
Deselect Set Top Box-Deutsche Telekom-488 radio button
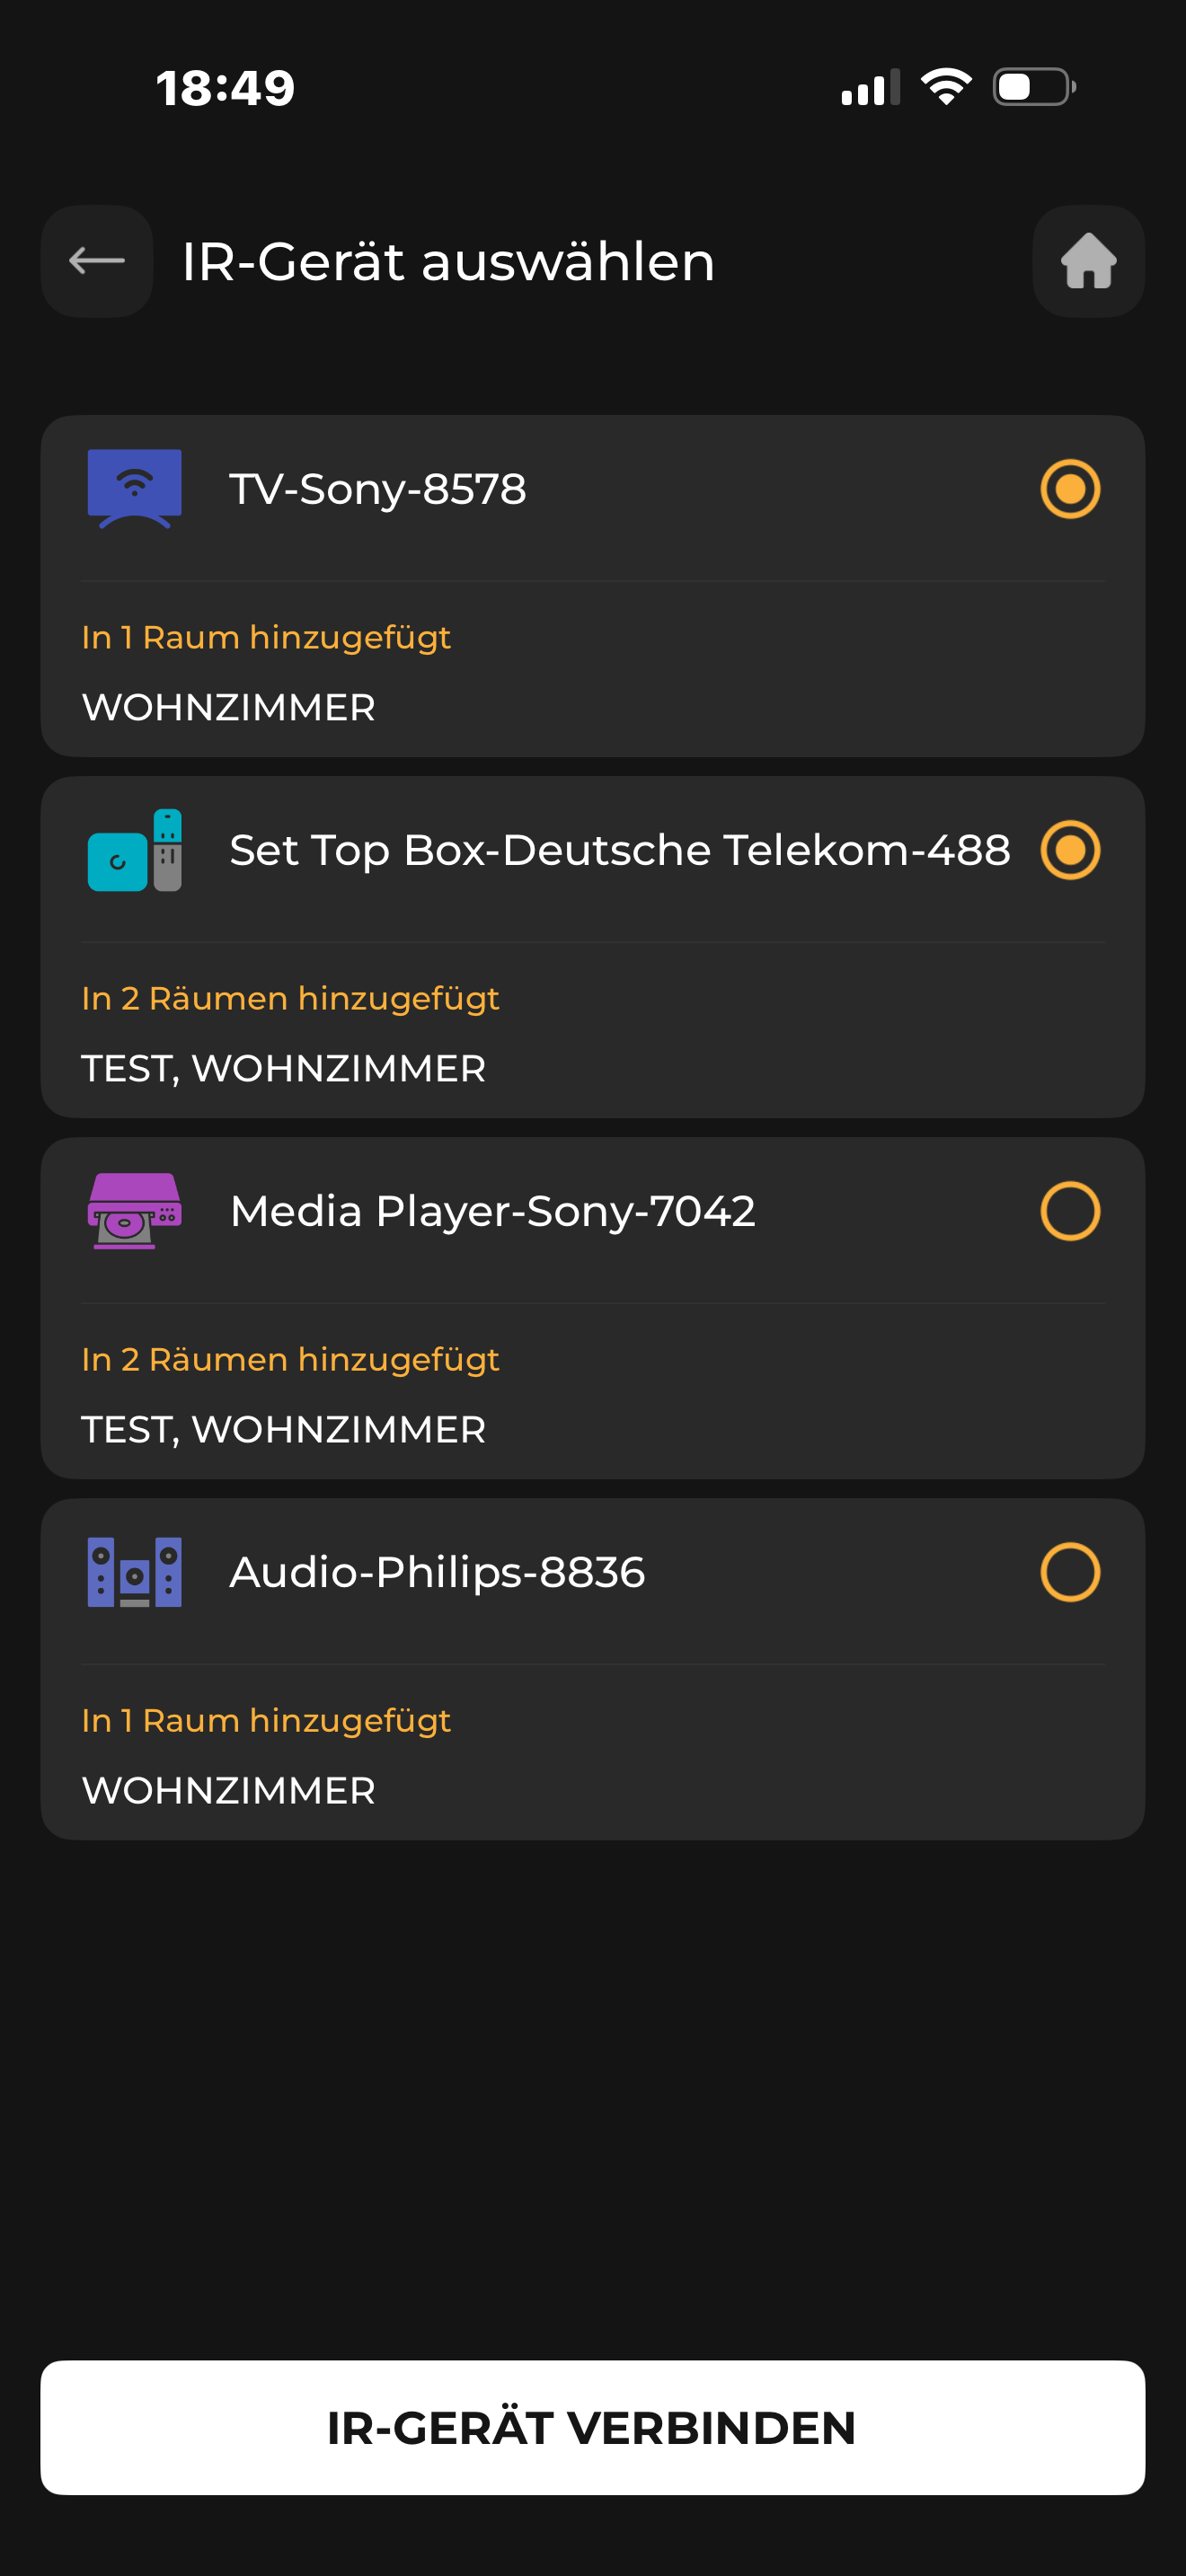coord(1070,850)
